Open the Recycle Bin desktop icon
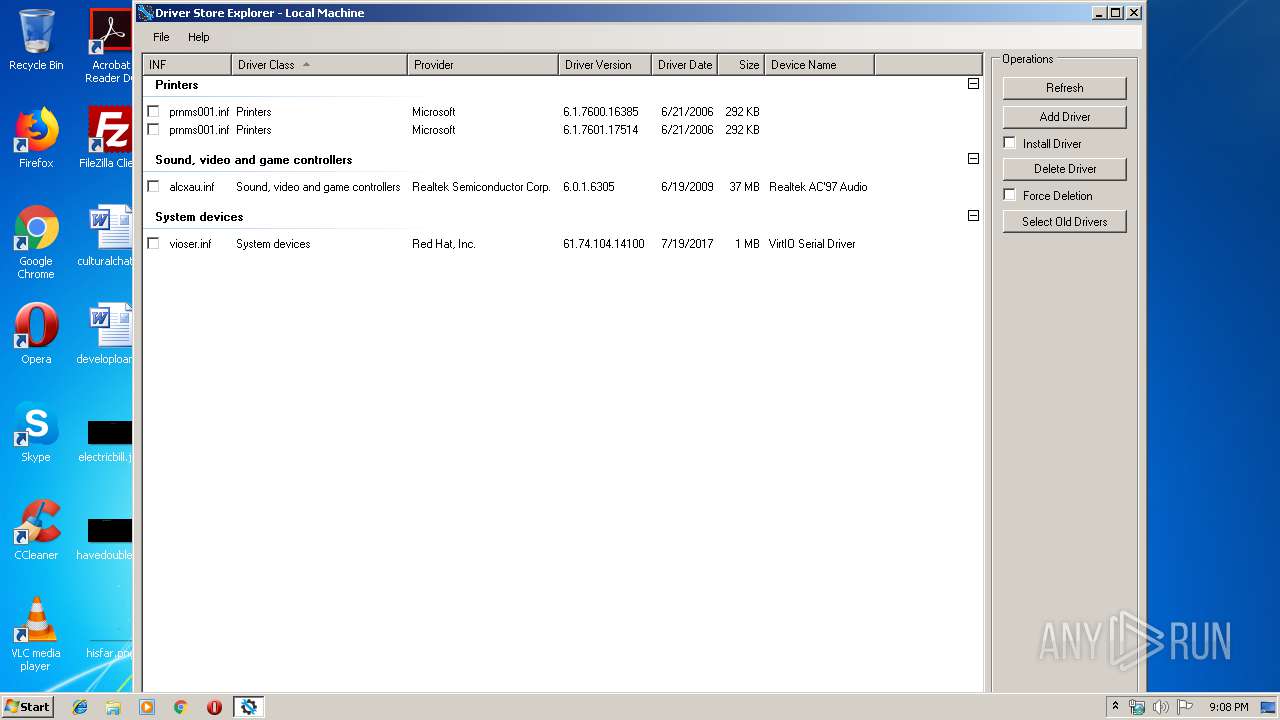The height and width of the screenshot is (720, 1280). 36,40
